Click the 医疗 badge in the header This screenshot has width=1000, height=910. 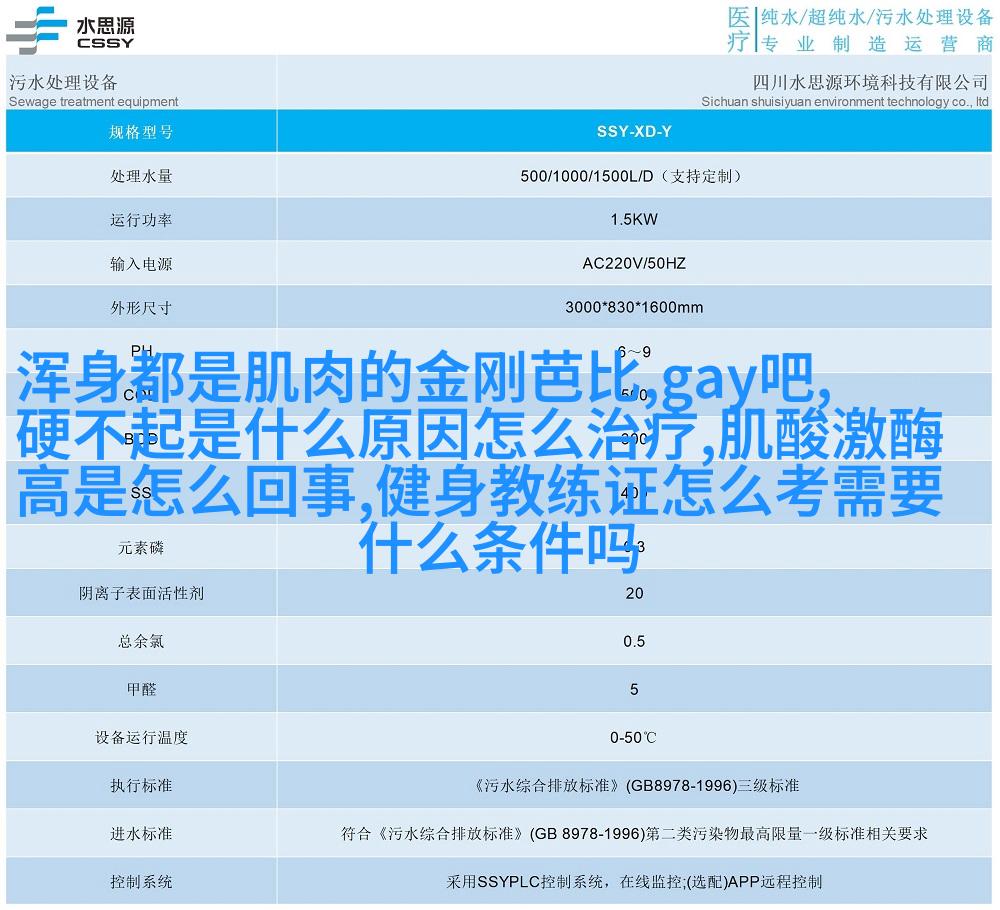[x=738, y=29]
